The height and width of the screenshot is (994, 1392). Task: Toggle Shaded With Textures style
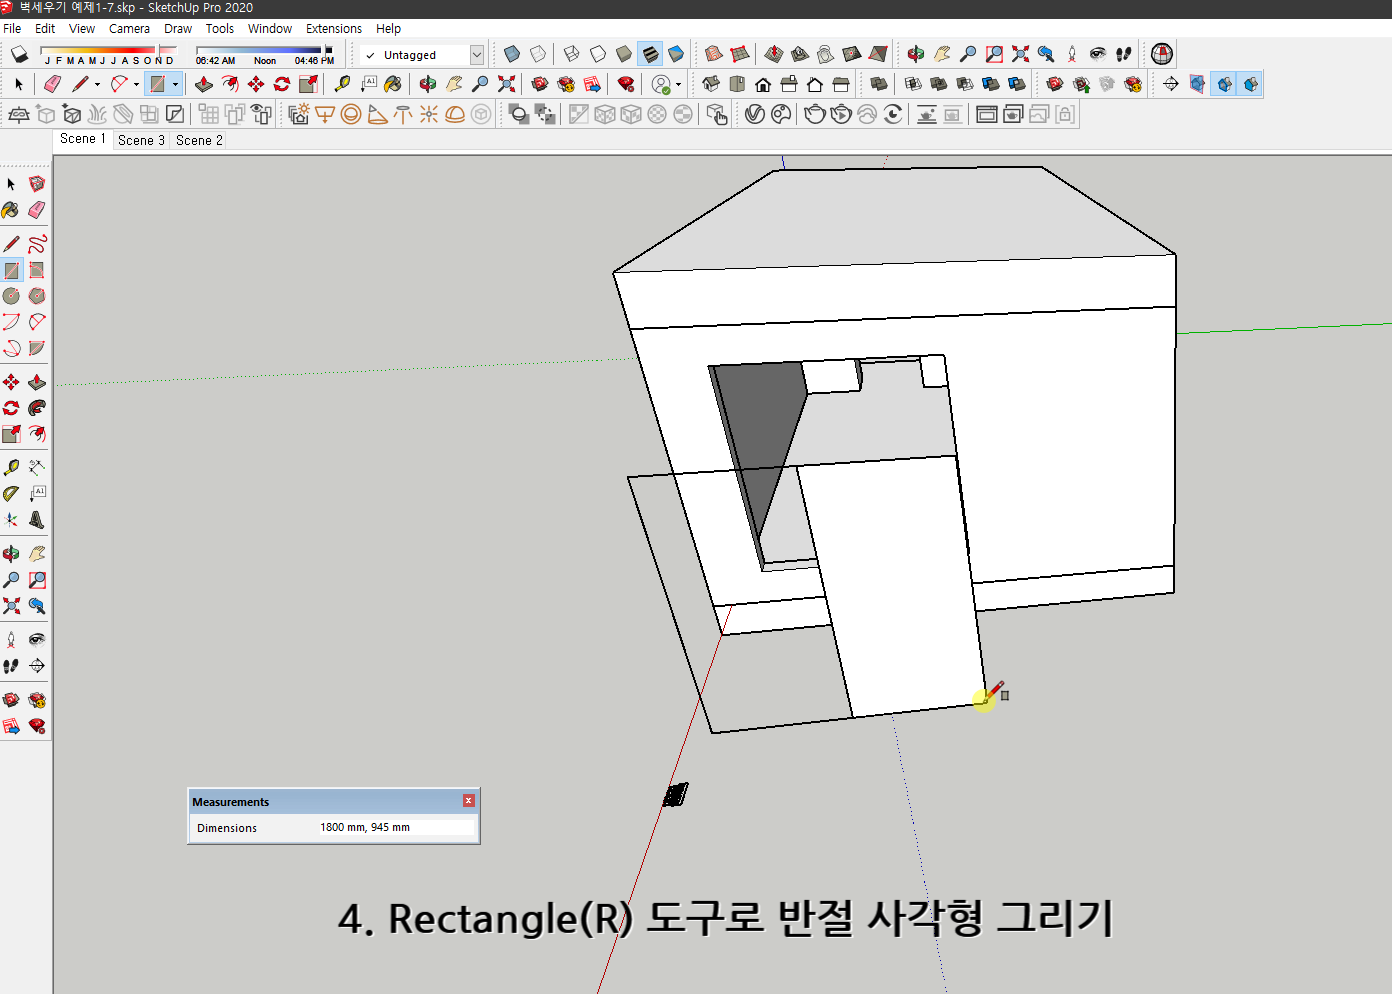[x=652, y=54]
